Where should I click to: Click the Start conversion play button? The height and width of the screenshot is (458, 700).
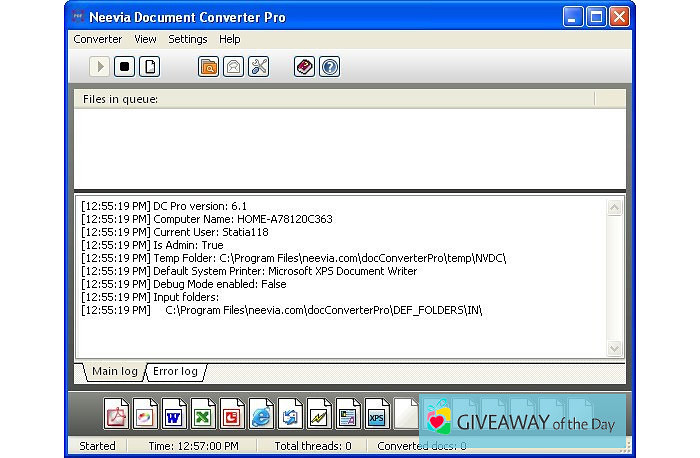pyautogui.click(x=99, y=67)
